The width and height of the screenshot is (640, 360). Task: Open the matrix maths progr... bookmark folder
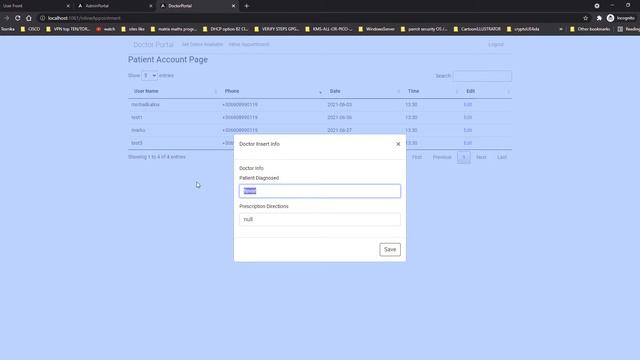click(173, 29)
